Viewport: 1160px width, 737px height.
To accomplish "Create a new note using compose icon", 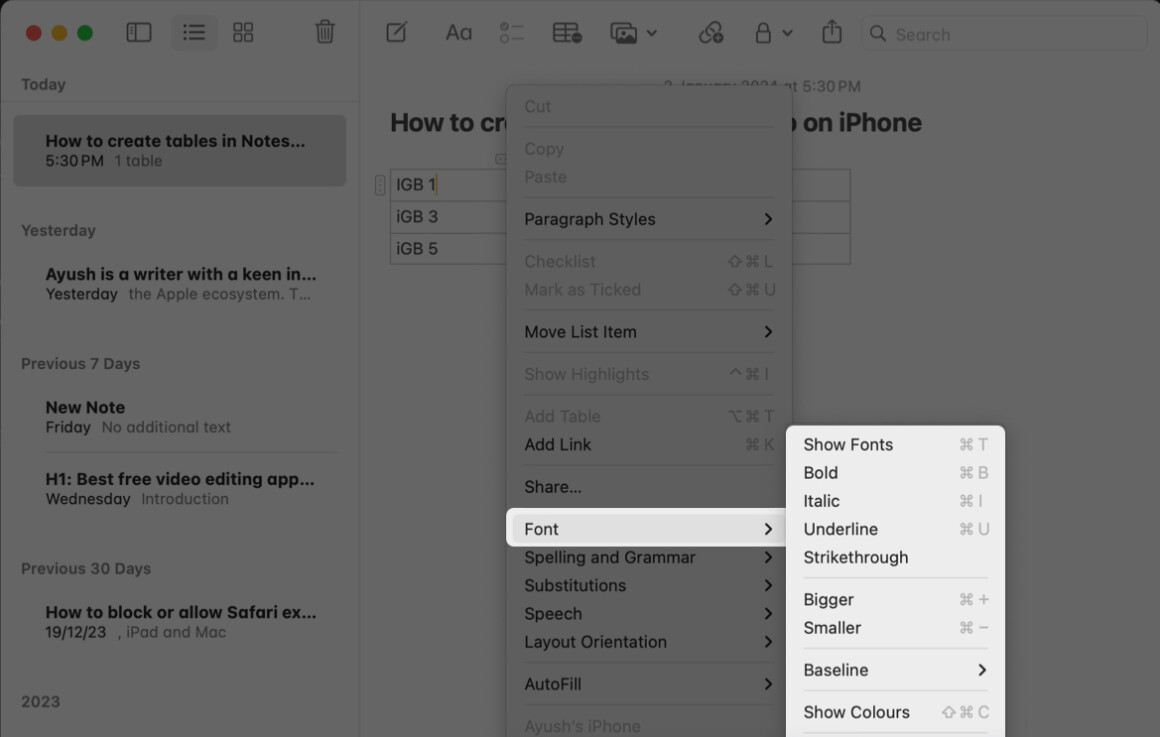I will [396, 32].
